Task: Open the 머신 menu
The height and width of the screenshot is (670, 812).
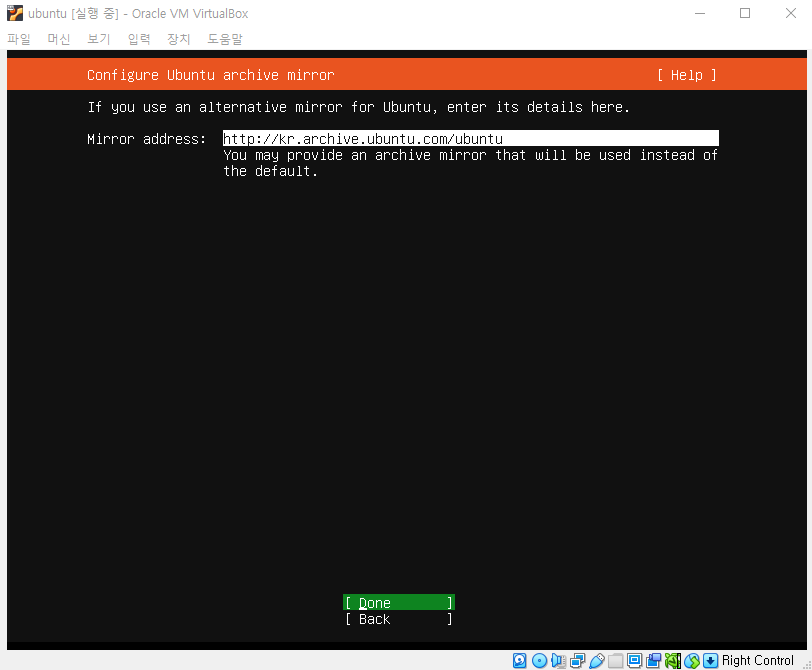Action: pos(59,39)
